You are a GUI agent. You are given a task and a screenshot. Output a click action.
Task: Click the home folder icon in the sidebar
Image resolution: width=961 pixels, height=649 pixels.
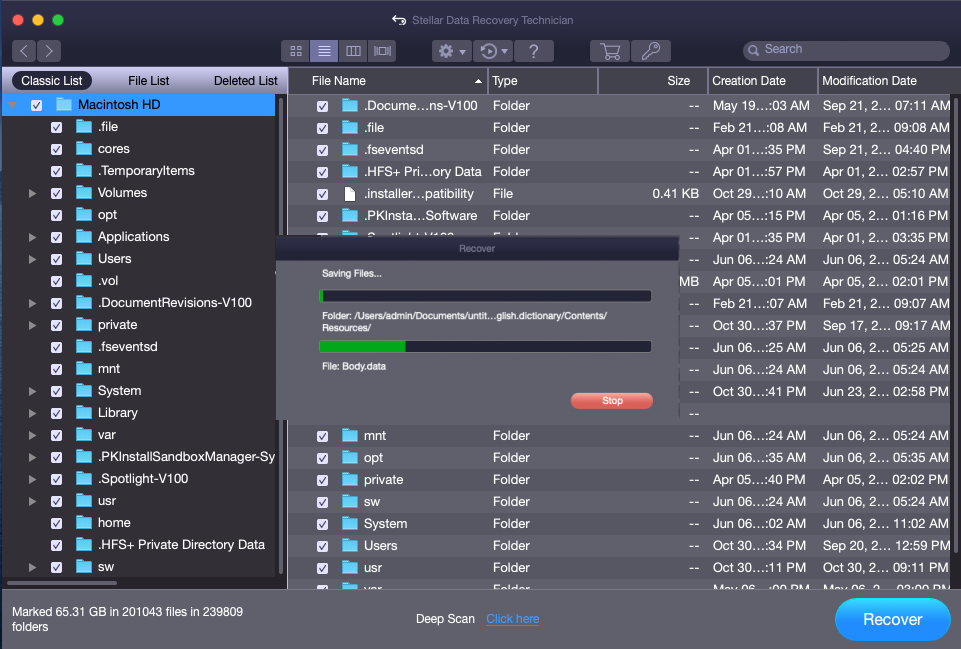[84, 523]
